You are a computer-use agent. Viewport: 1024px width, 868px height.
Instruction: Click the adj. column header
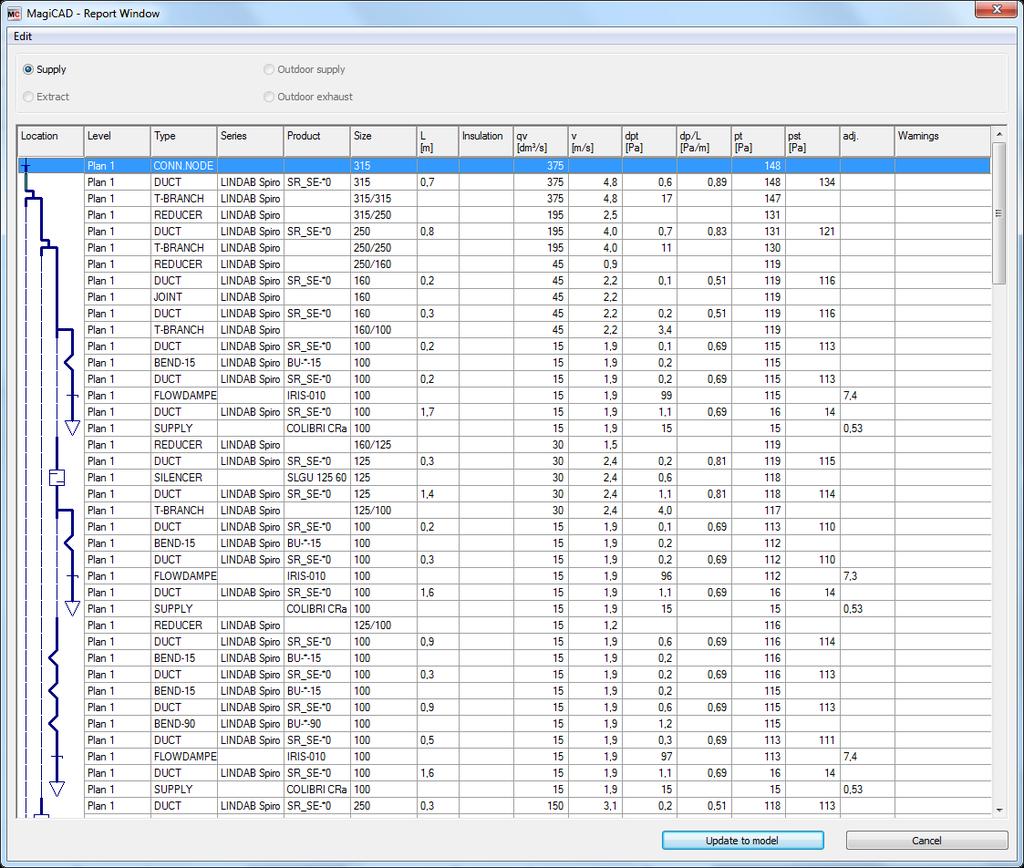point(868,141)
